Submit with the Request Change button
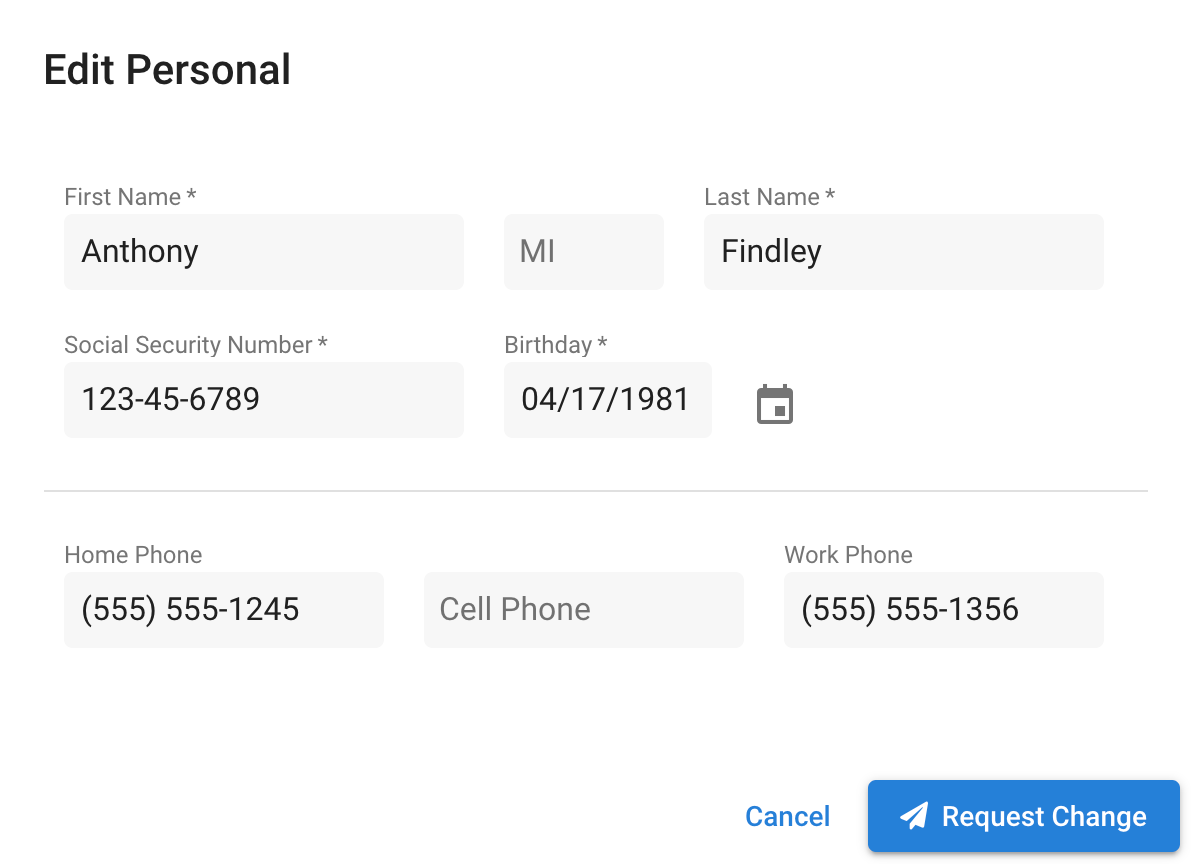This screenshot has height=864, width=1192. [1023, 816]
